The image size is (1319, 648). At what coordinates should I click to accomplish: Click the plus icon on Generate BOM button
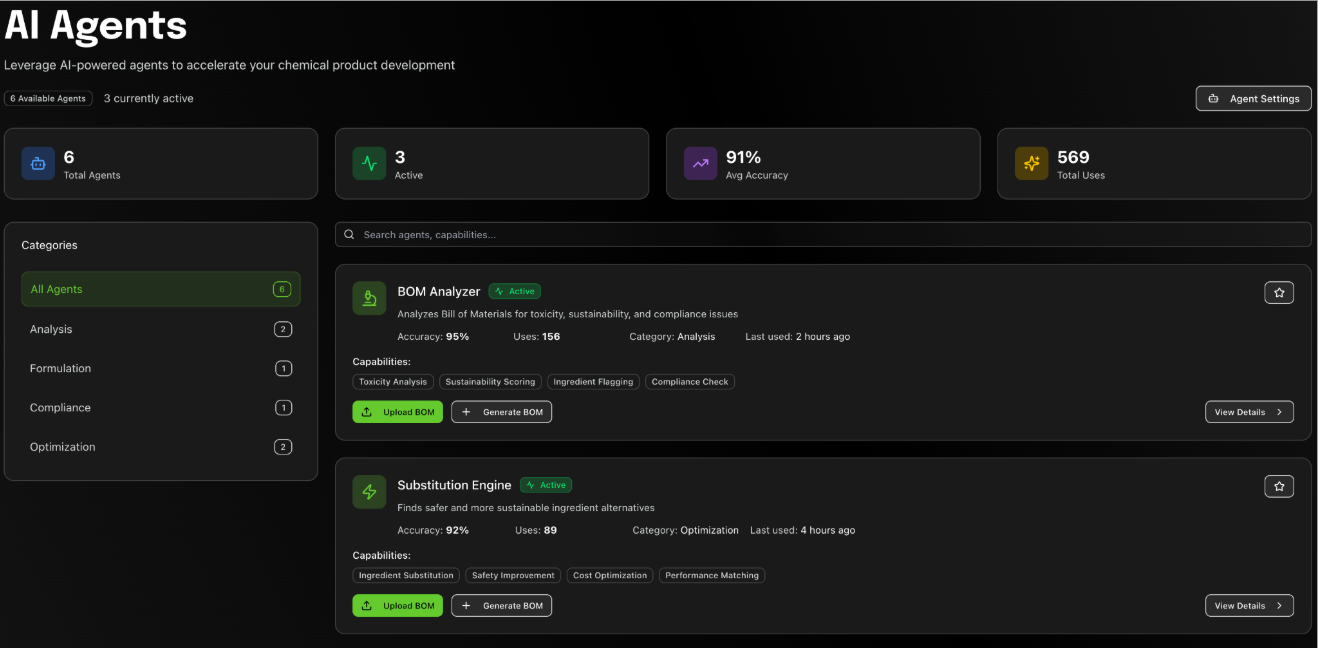465,411
